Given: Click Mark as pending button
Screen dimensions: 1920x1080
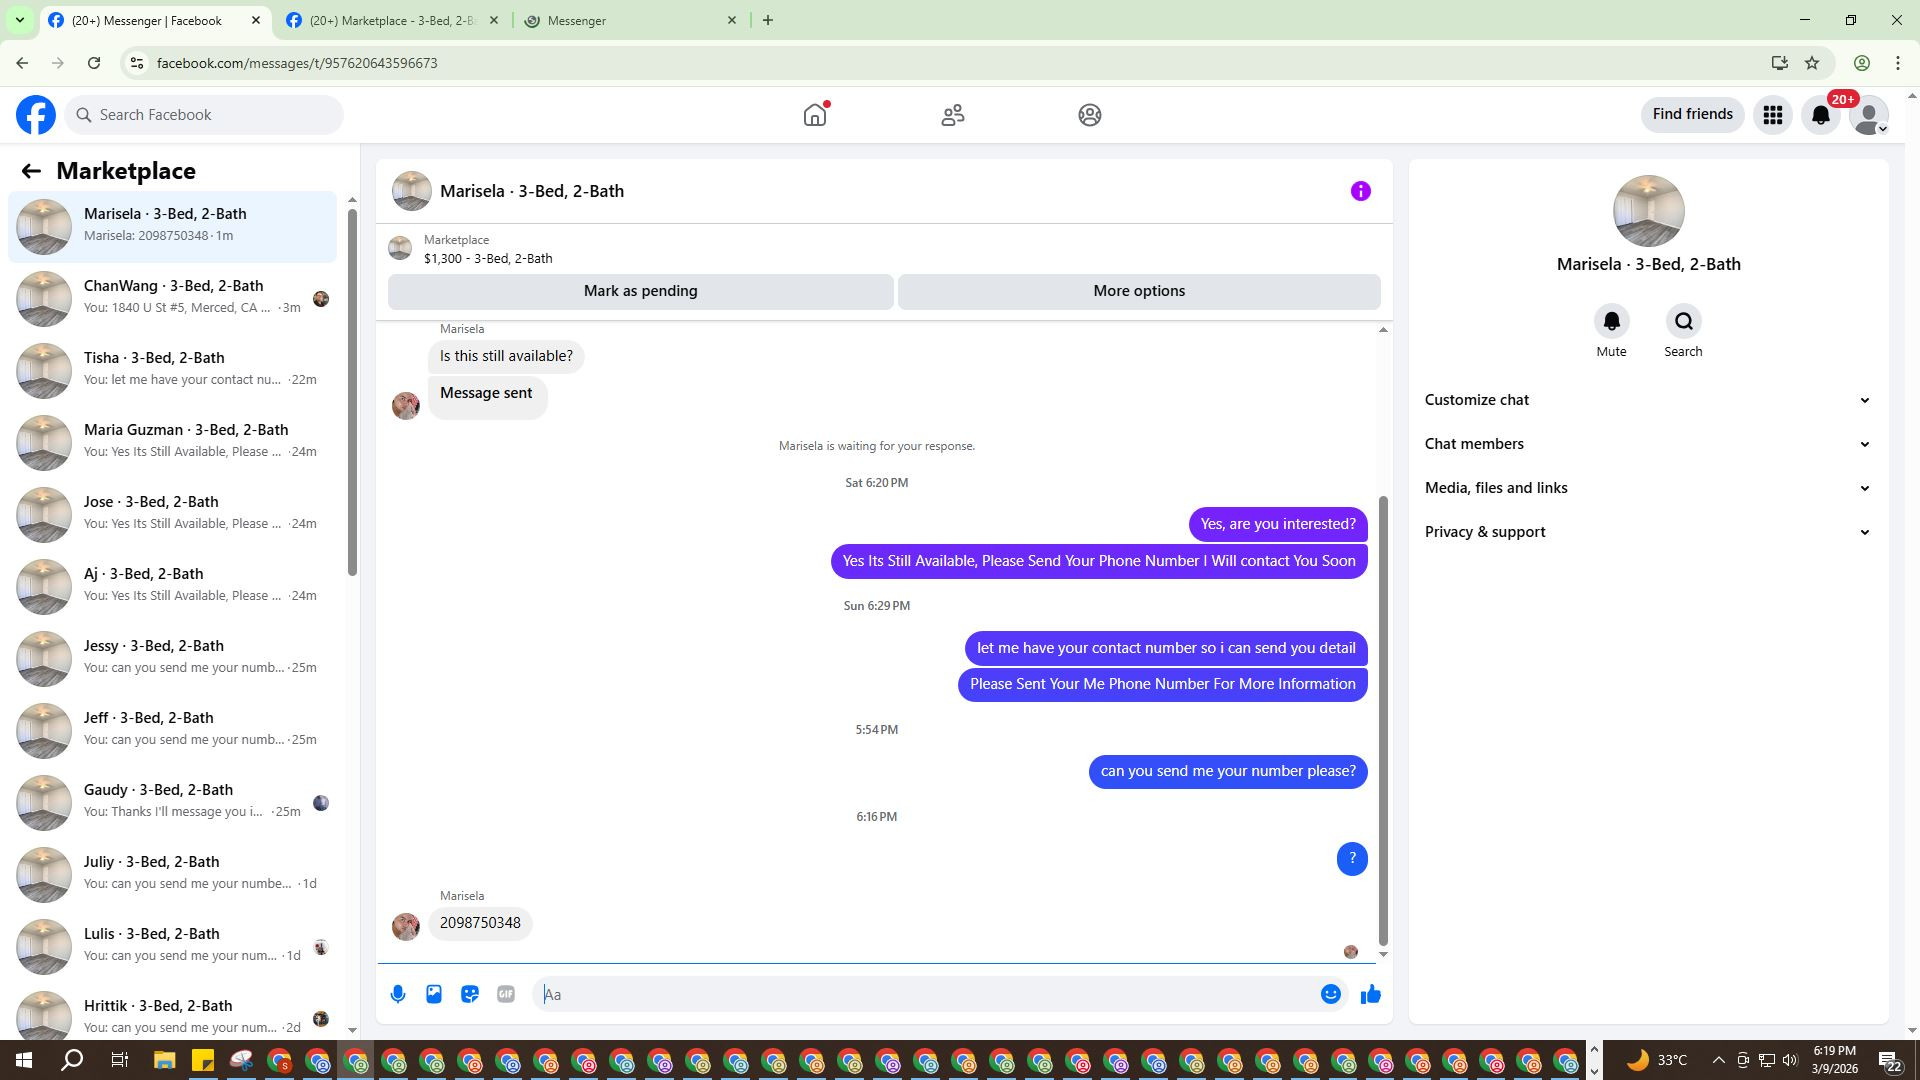Looking at the screenshot, I should coord(640,291).
